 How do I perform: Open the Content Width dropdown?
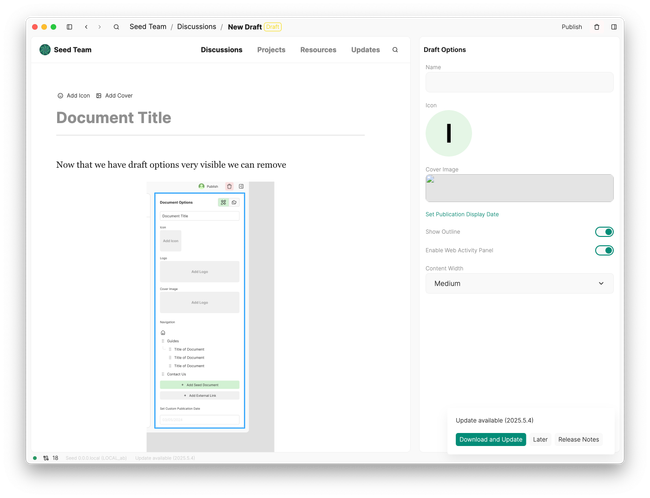pos(519,283)
